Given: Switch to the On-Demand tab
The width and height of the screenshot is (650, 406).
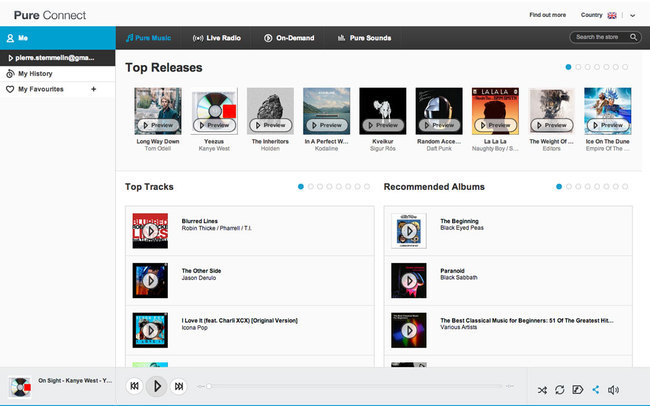Looking at the screenshot, I should click(289, 38).
